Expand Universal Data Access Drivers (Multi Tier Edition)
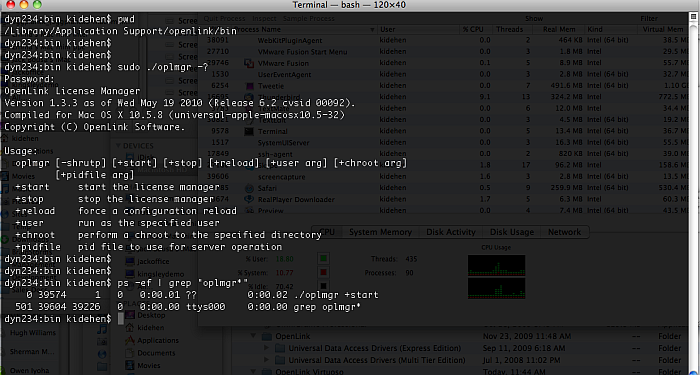 point(267,360)
